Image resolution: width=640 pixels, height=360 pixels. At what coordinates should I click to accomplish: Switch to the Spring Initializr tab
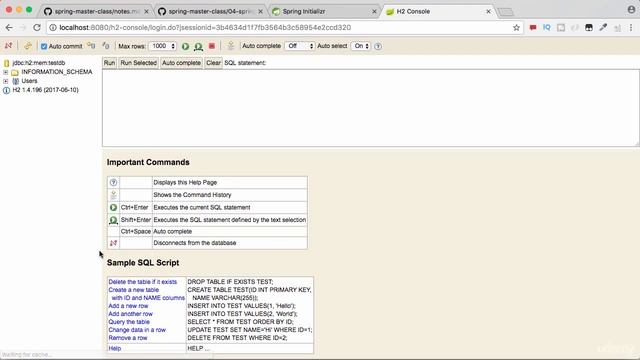point(324,11)
